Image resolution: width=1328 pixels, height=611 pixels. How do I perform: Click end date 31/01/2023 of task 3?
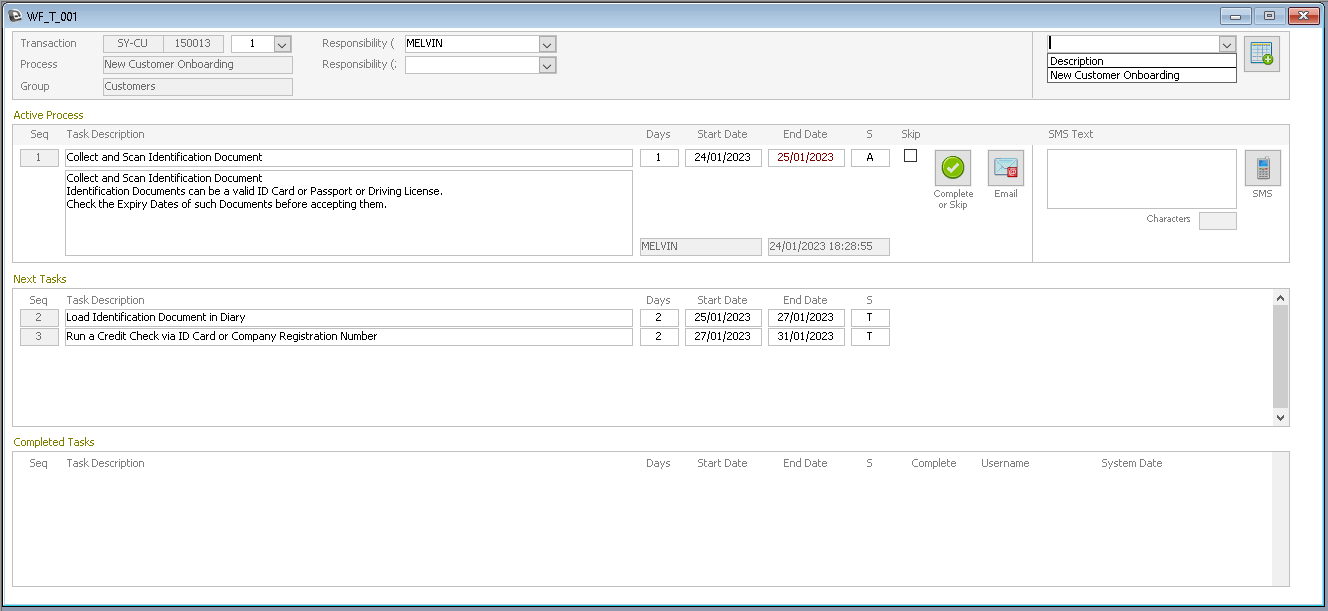806,337
